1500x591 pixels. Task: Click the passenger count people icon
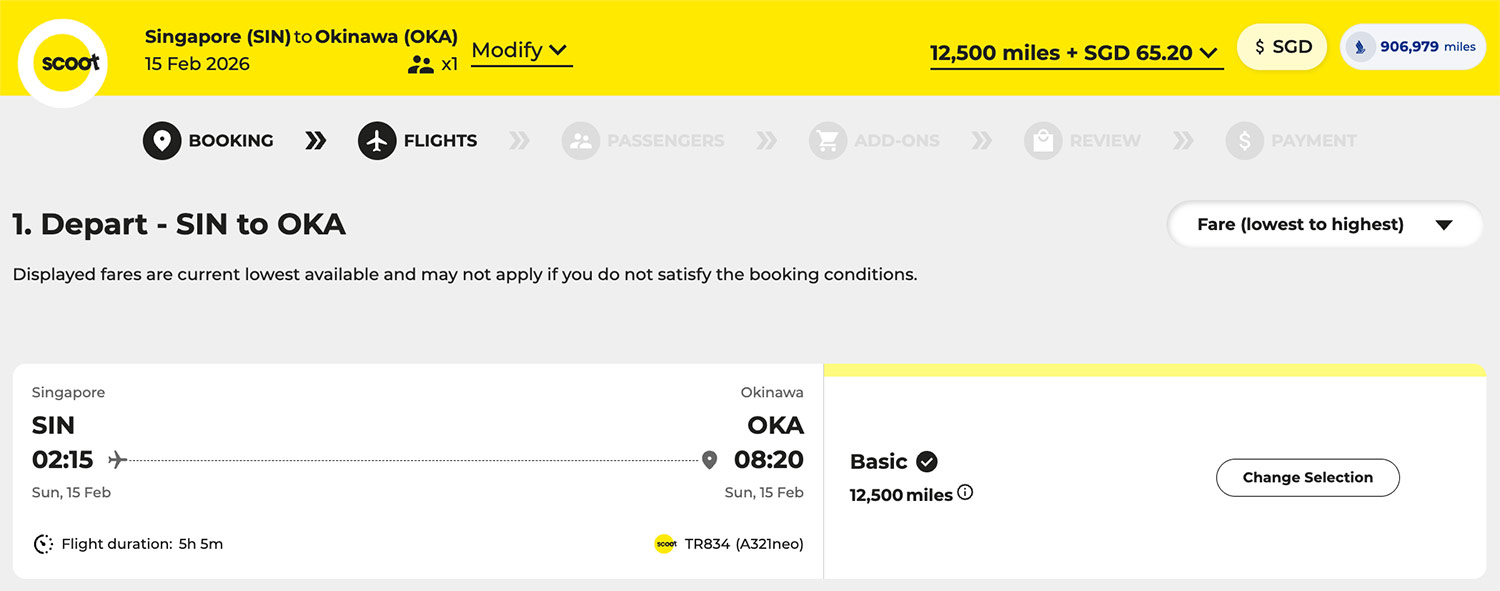420,65
